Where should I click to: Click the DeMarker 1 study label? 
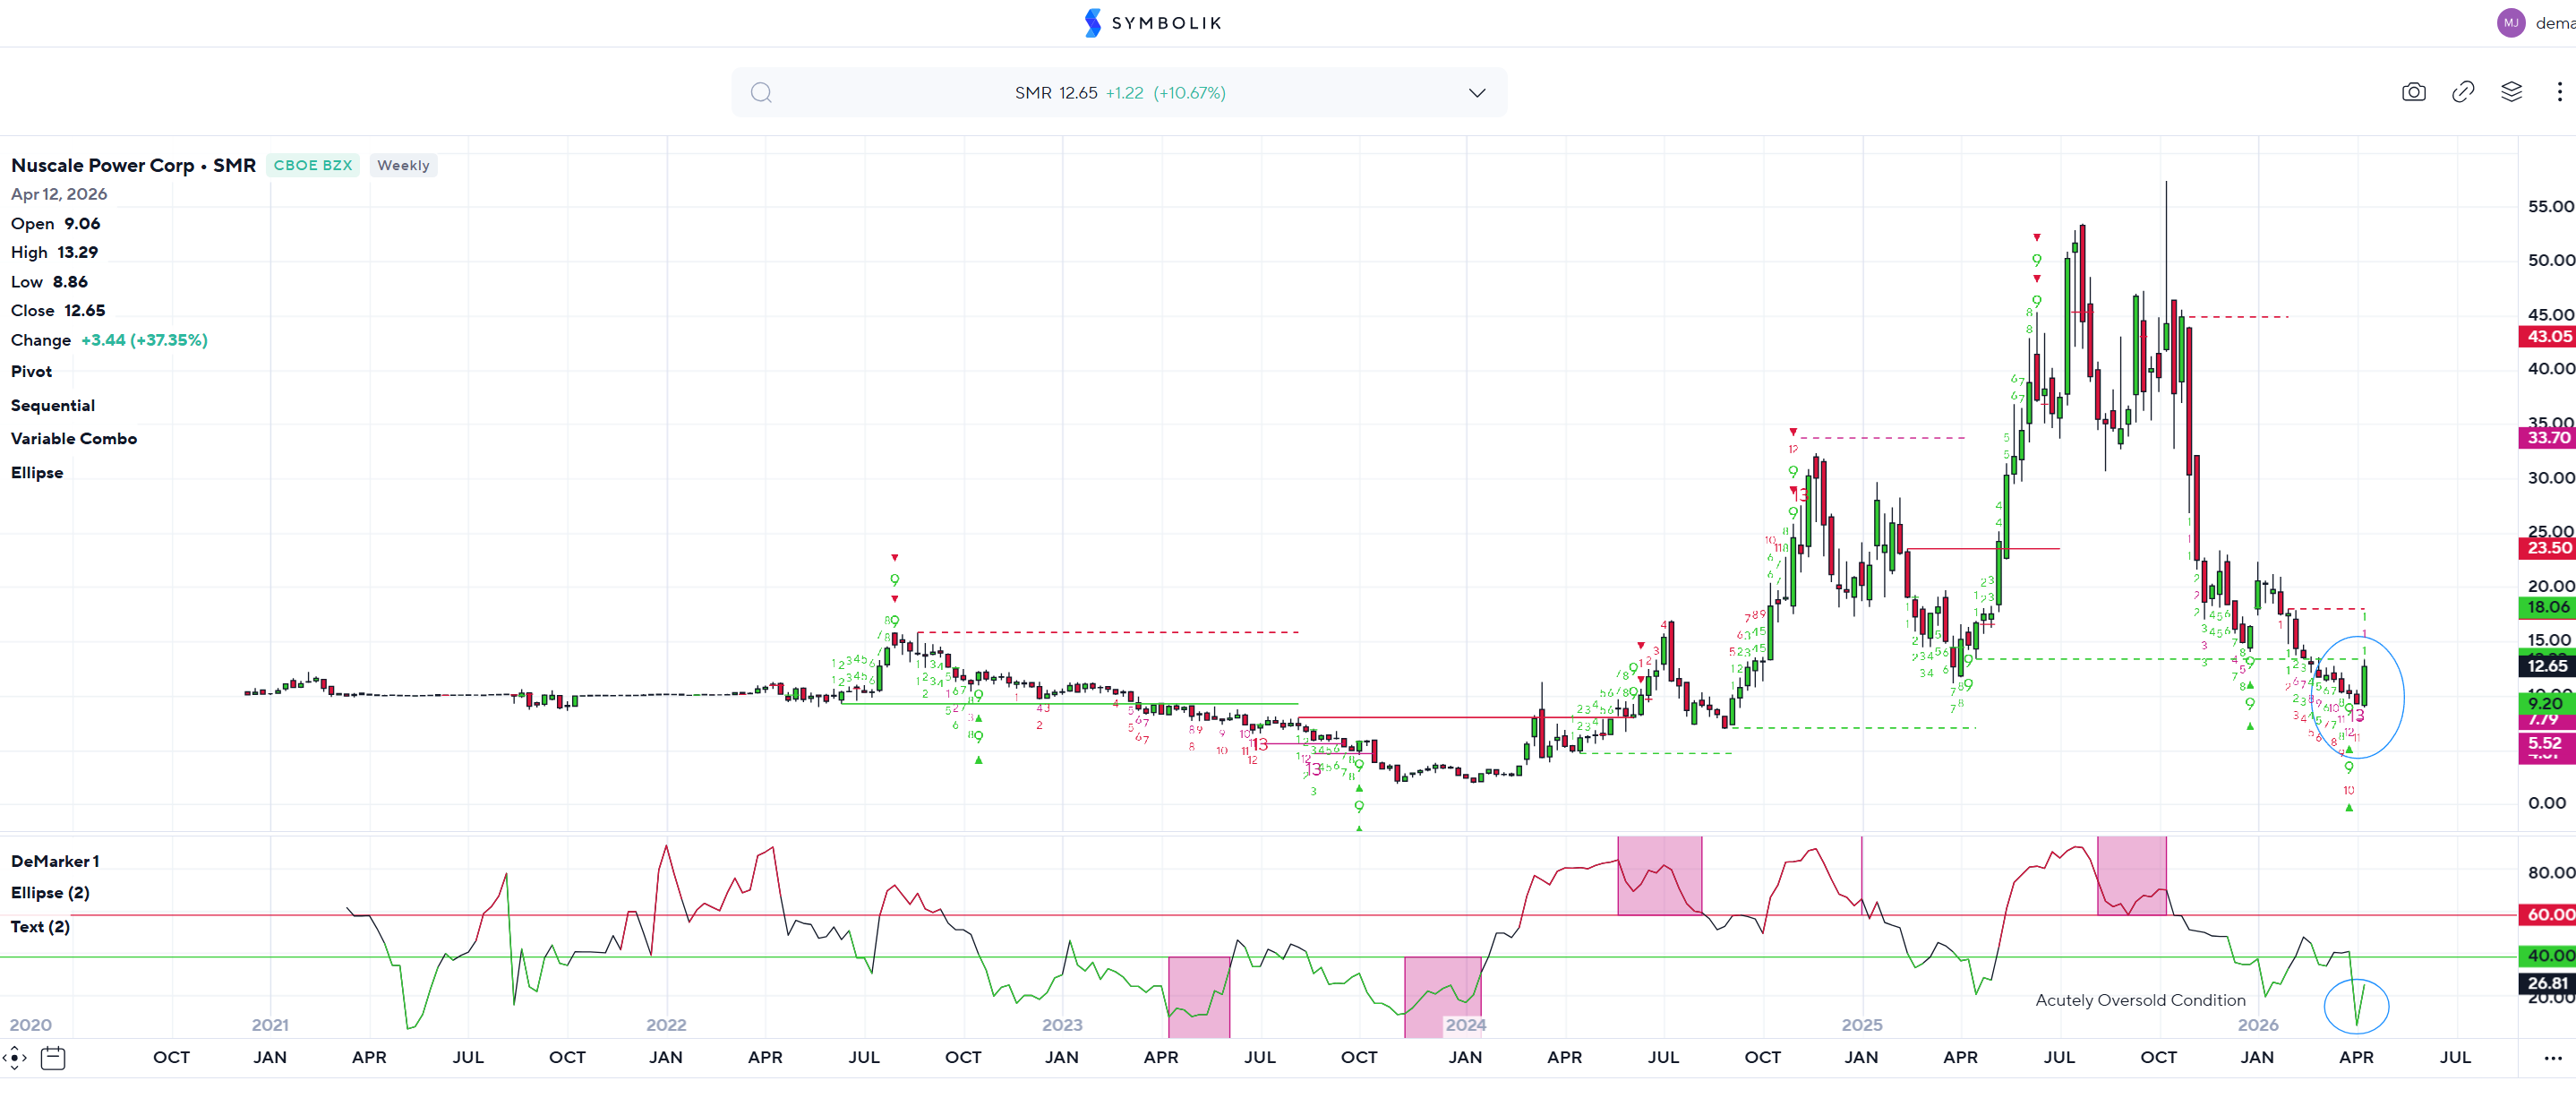tap(55, 861)
